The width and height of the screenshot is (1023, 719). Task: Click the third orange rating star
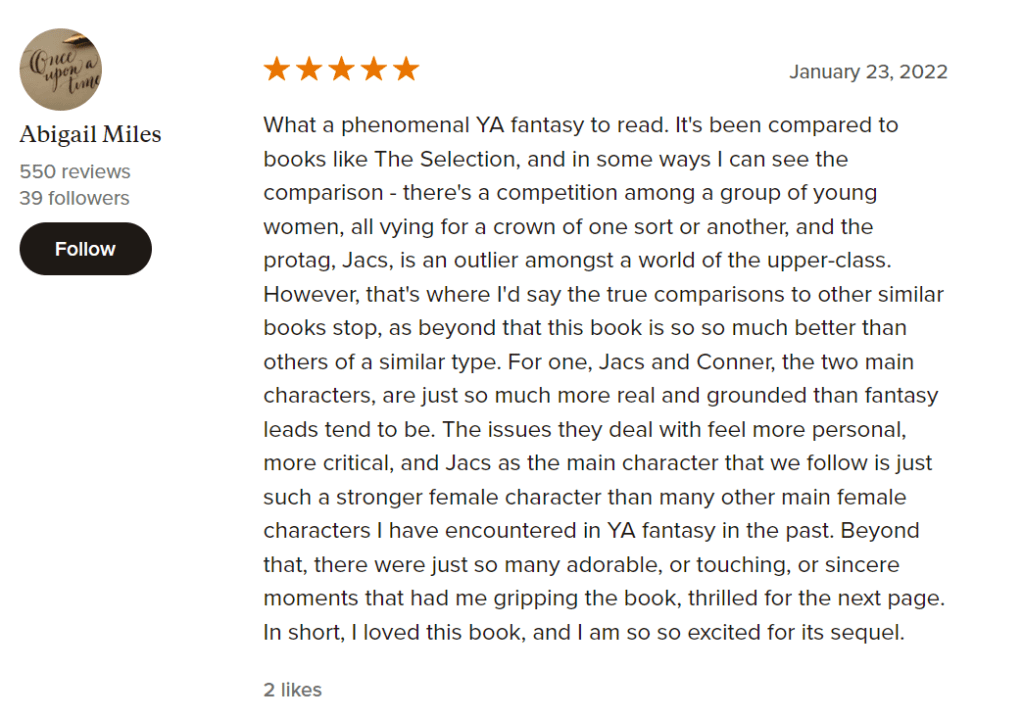[x=341, y=69]
